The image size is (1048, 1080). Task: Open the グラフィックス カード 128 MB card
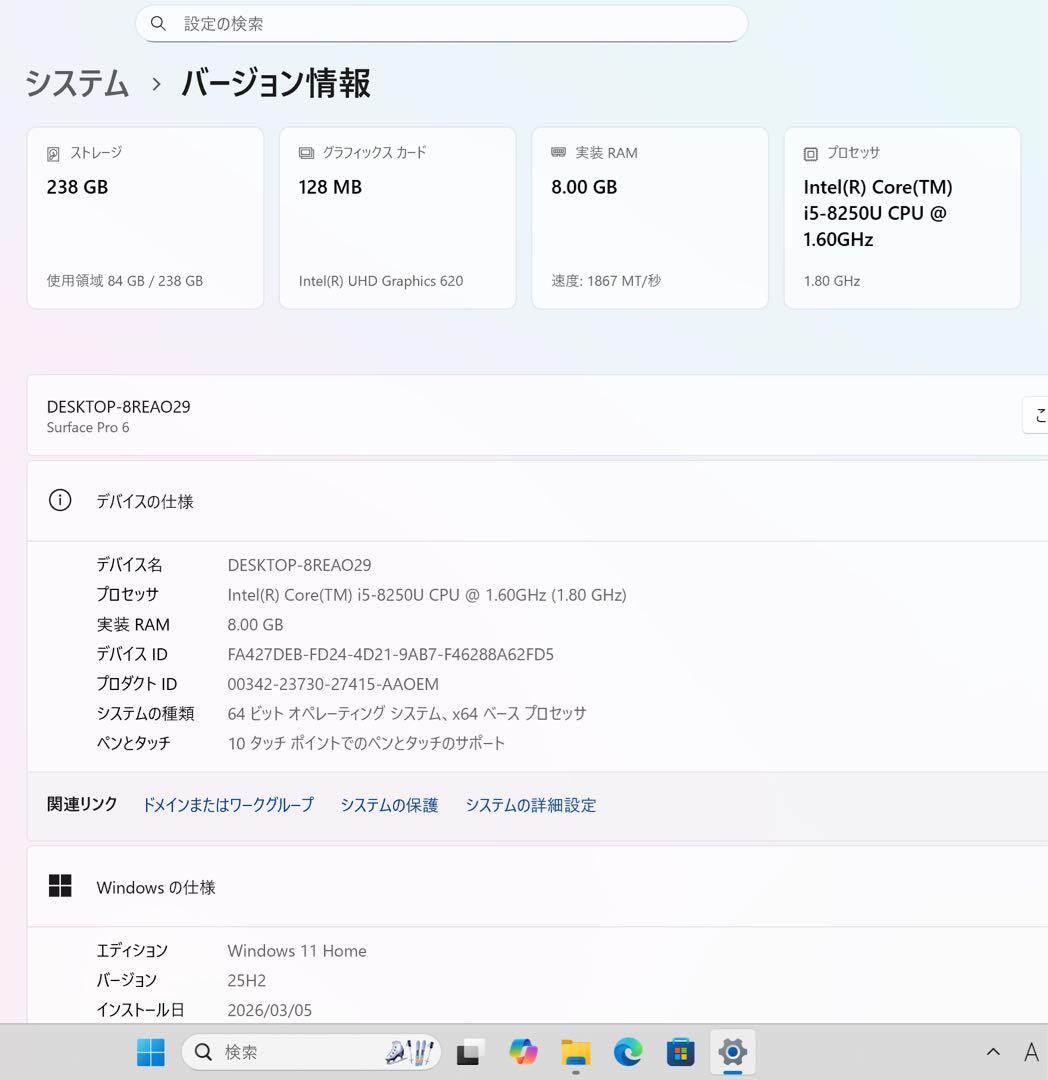[x=397, y=218]
